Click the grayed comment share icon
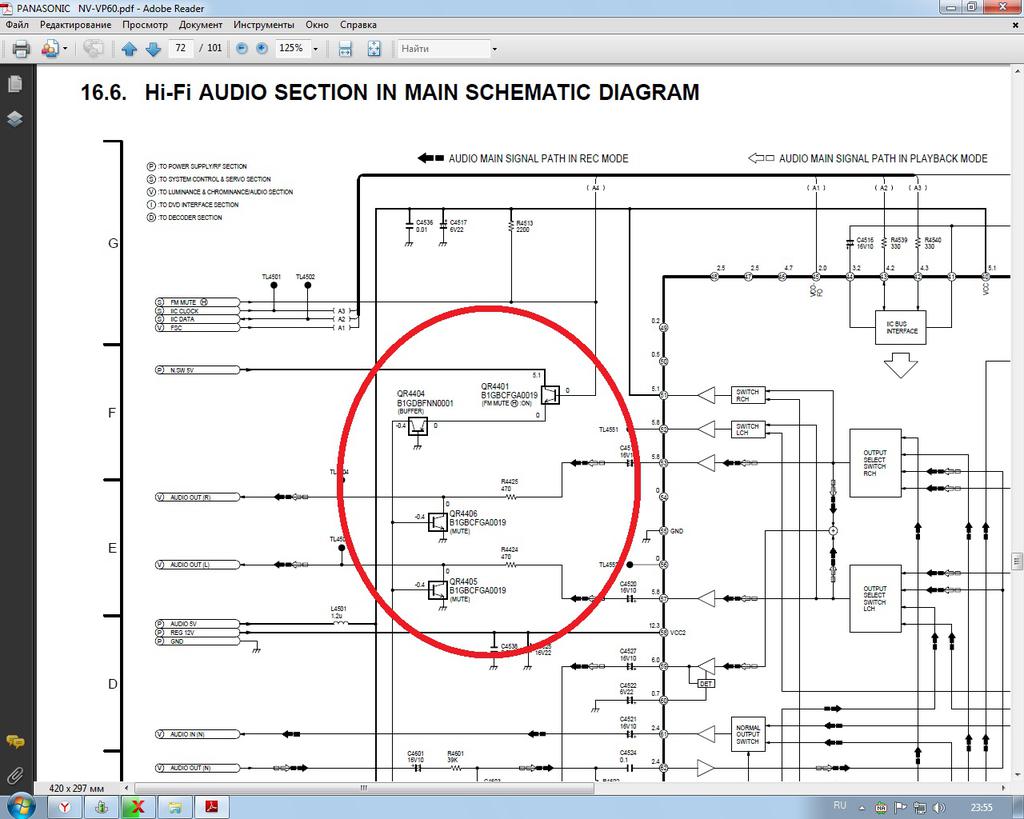 click(x=93, y=48)
